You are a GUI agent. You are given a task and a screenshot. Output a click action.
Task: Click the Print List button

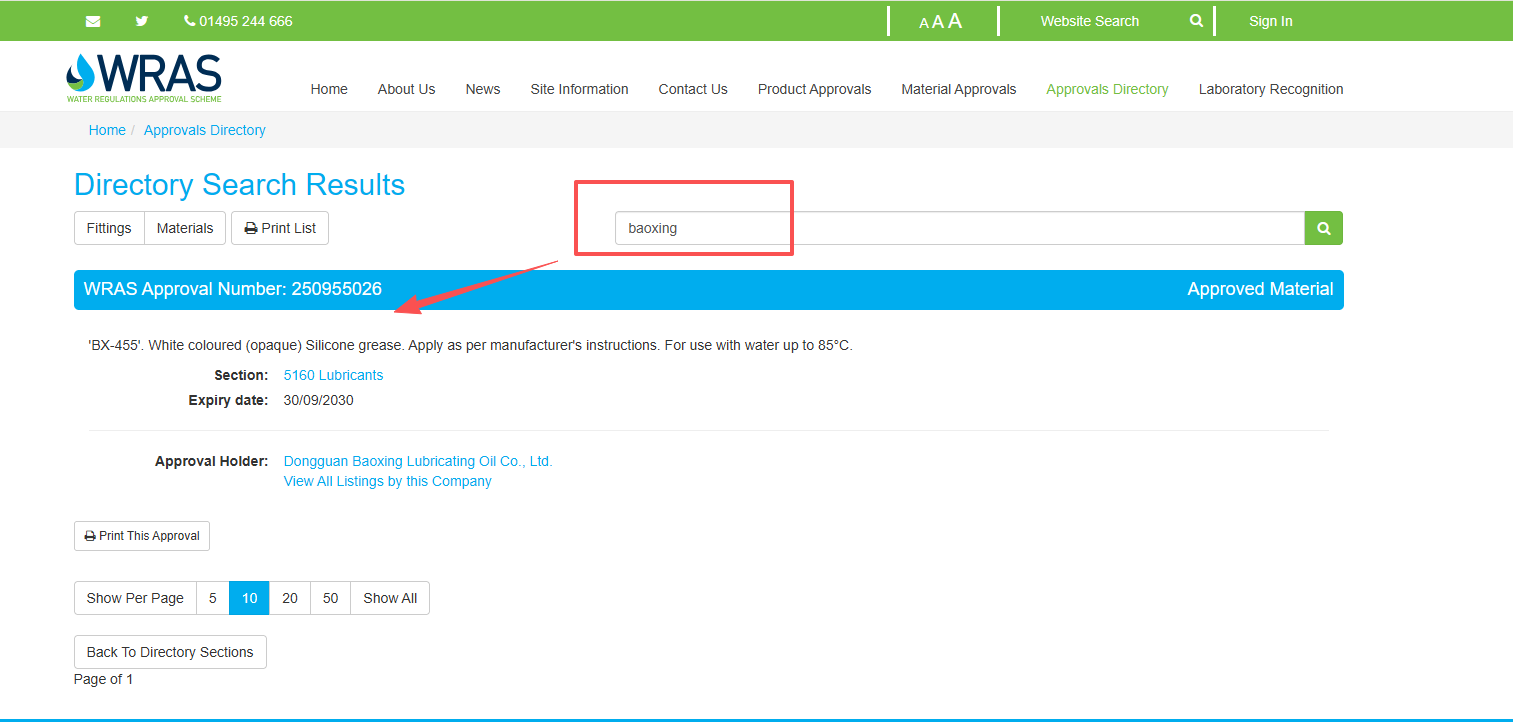coord(280,228)
